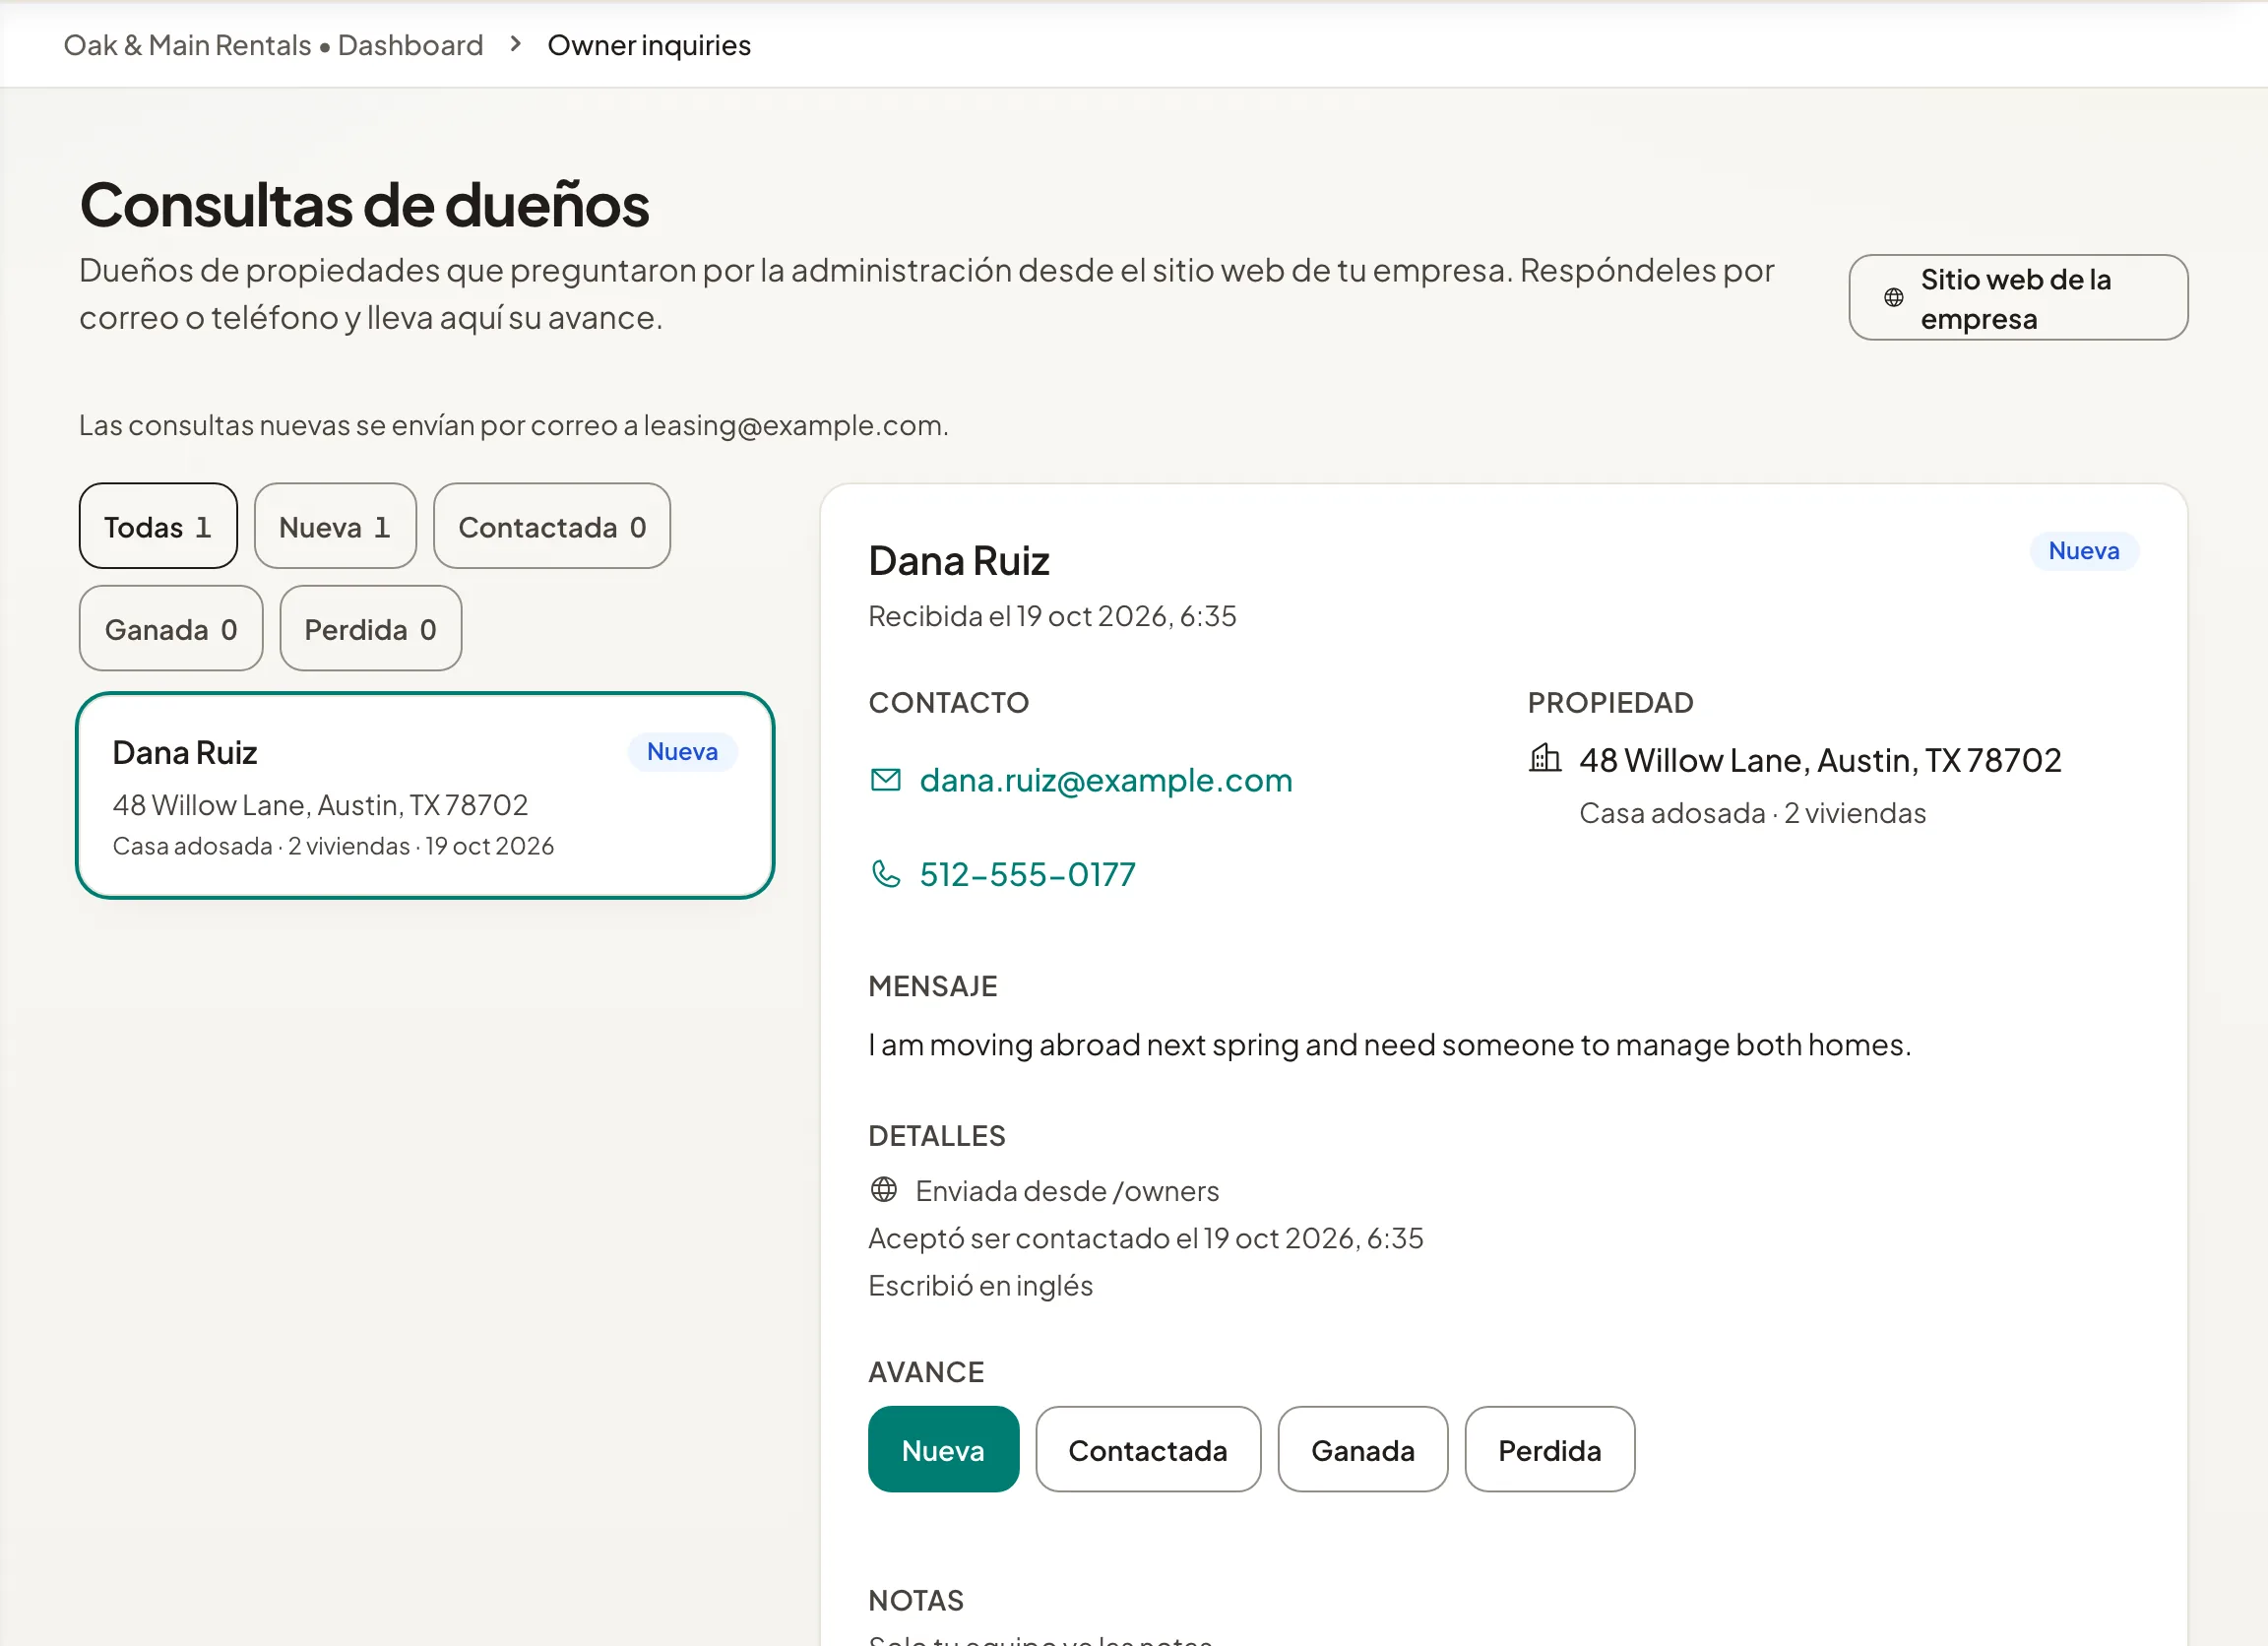
Task: Click the Consultas de dueños heading
Action: click(364, 205)
